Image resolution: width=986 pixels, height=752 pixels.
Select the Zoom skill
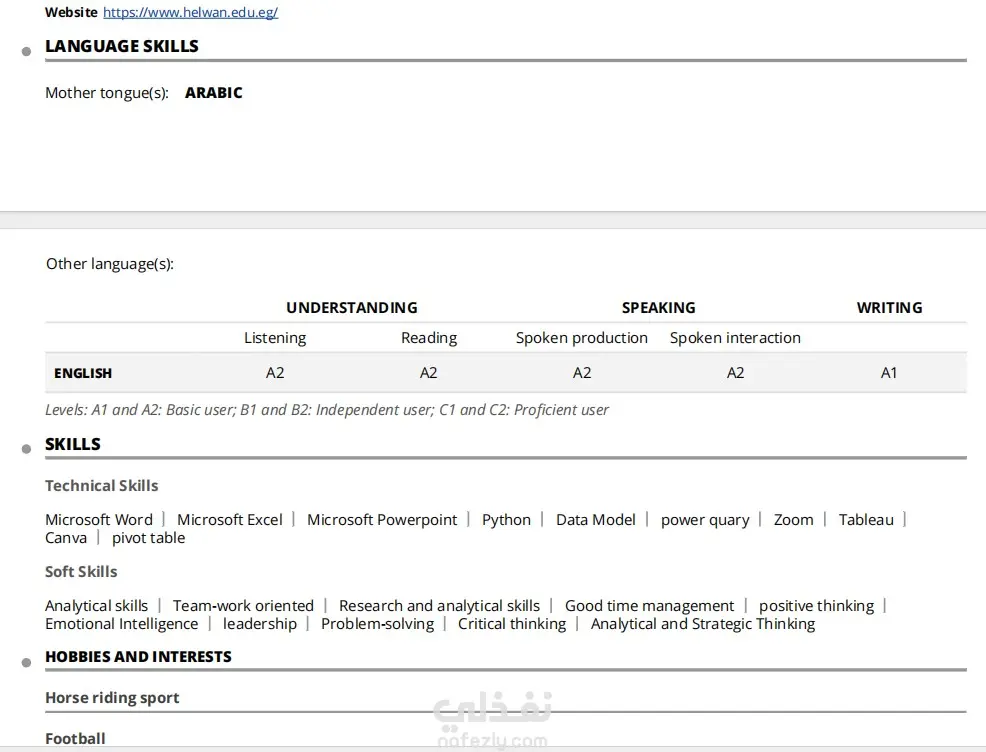(x=794, y=520)
